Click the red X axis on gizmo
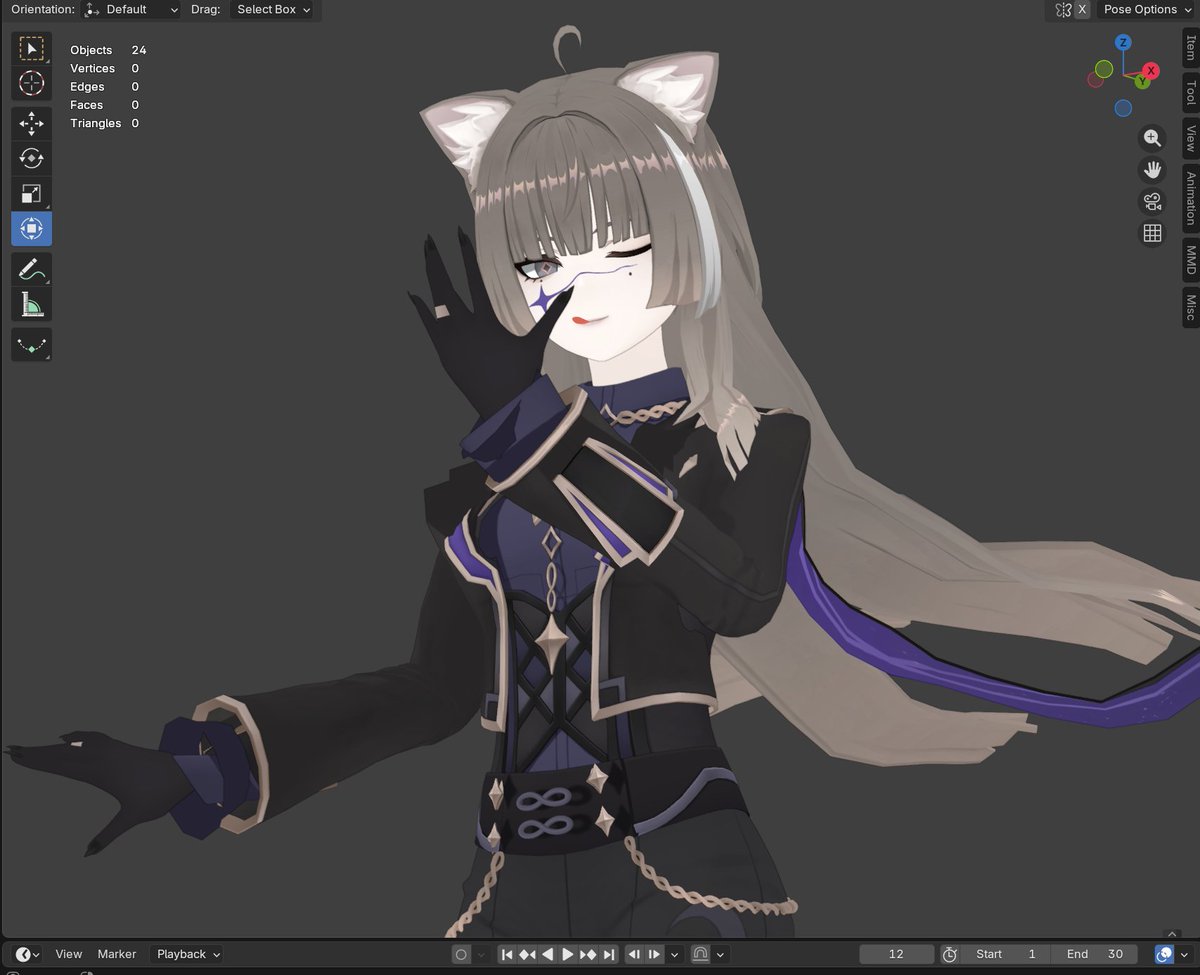The image size is (1200, 975). tap(1152, 70)
